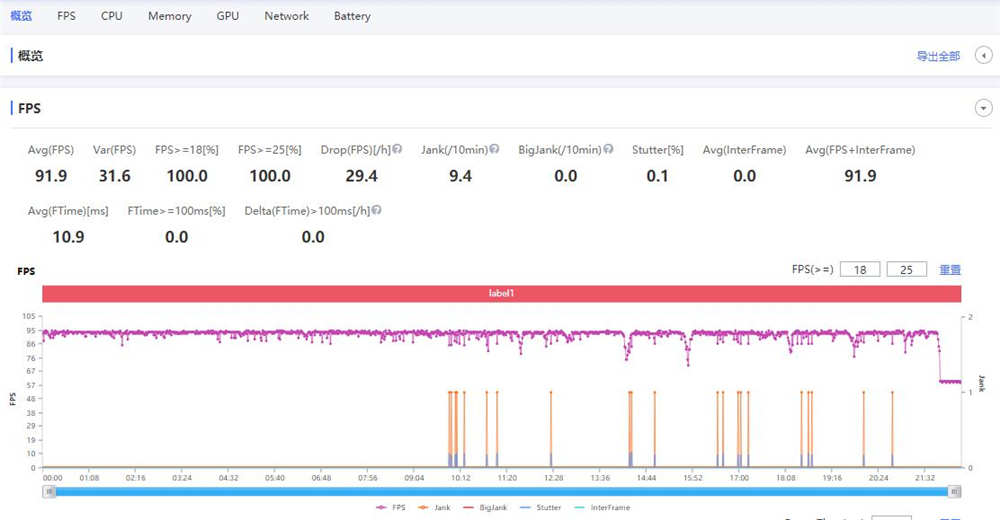Image resolution: width=1000 pixels, height=520 pixels.
Task: Grab the right handle of the time range slider
Action: tap(955, 491)
